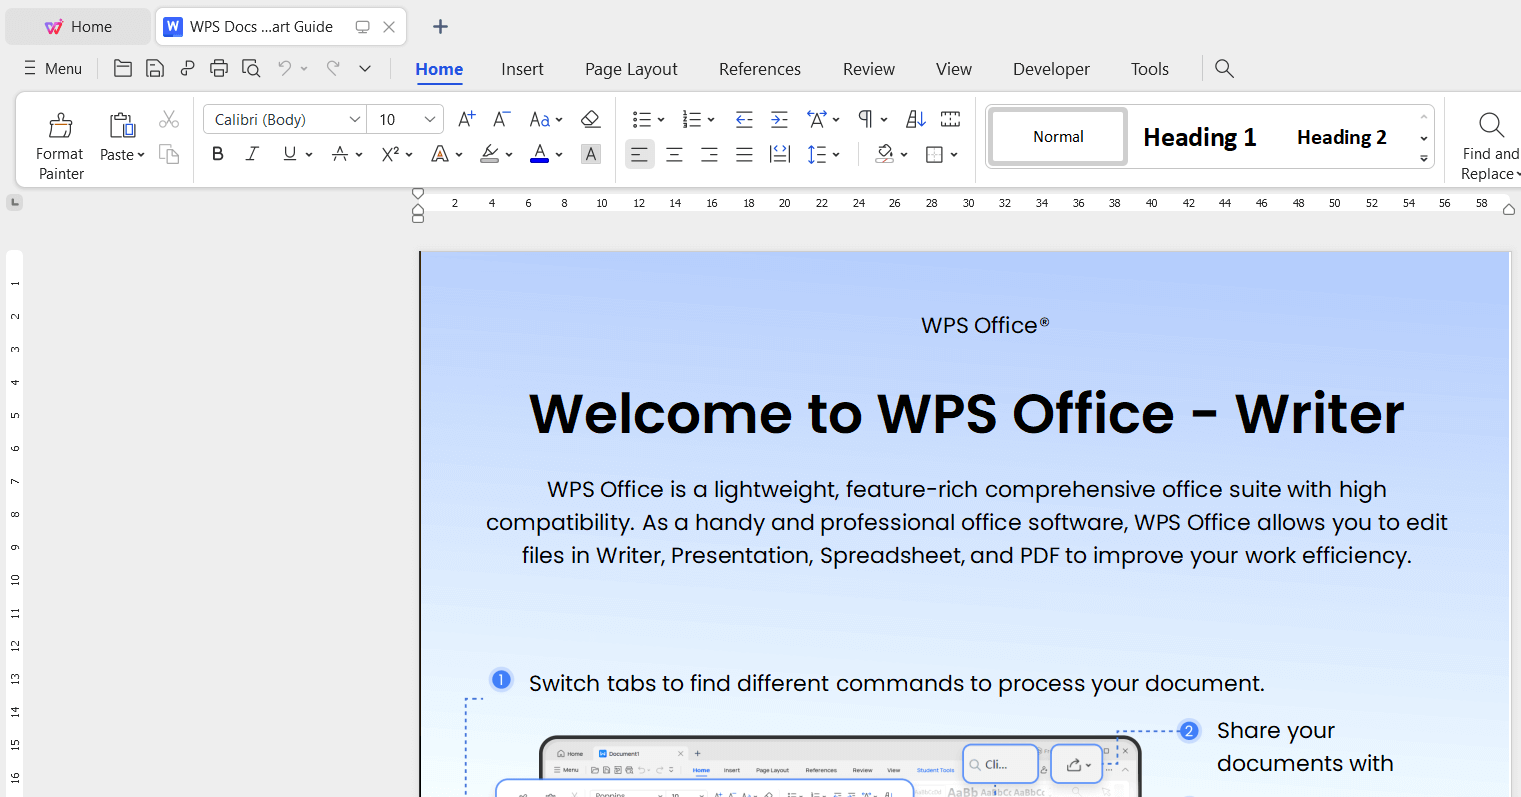Apply the Heading 1 style
This screenshot has width=1521, height=797.
tap(1199, 136)
